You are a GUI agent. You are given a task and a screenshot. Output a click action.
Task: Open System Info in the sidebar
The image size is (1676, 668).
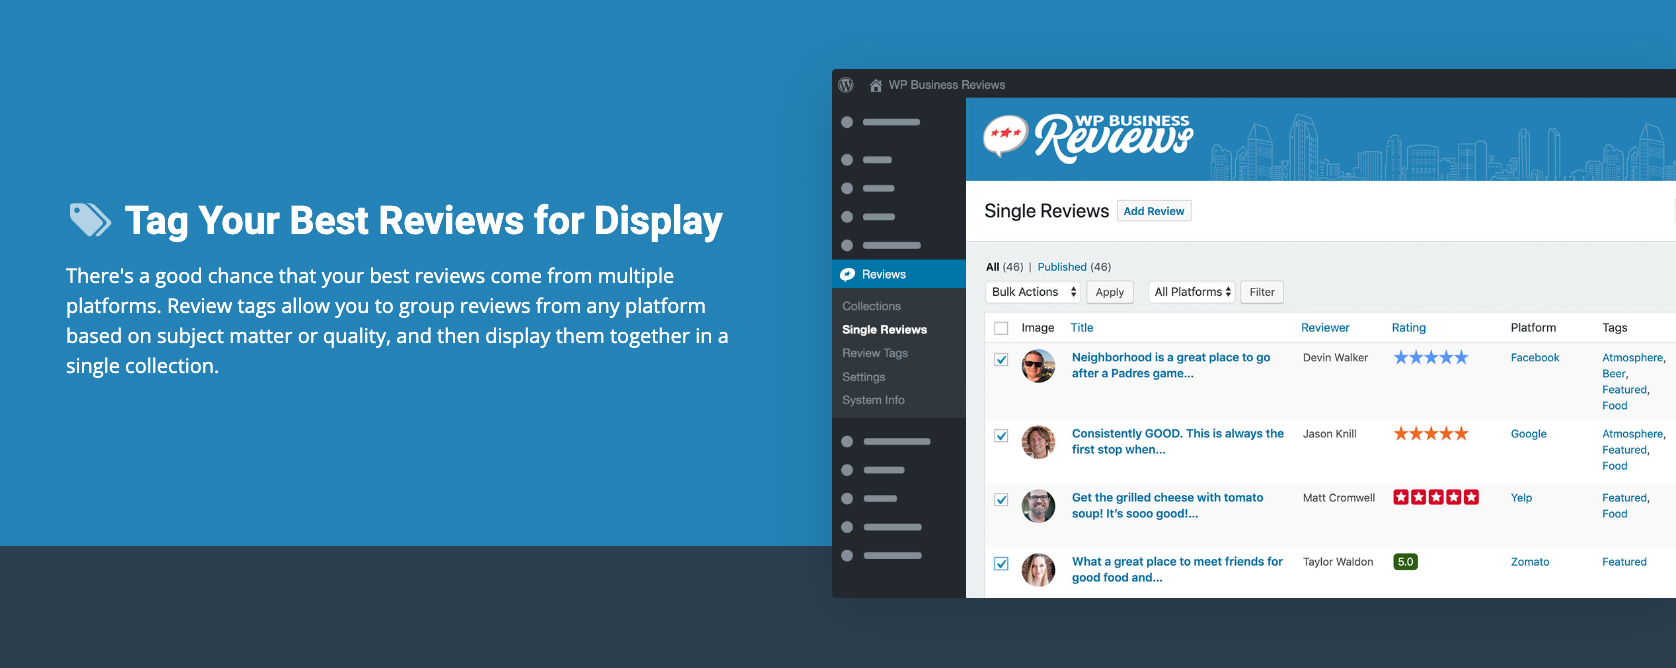pyautogui.click(x=874, y=400)
